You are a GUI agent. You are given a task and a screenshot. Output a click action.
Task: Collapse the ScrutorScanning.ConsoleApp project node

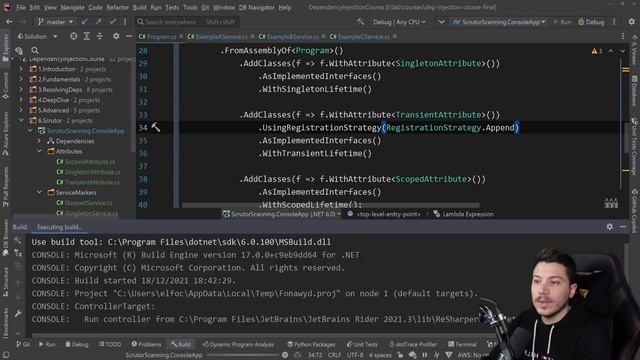coord(30,131)
